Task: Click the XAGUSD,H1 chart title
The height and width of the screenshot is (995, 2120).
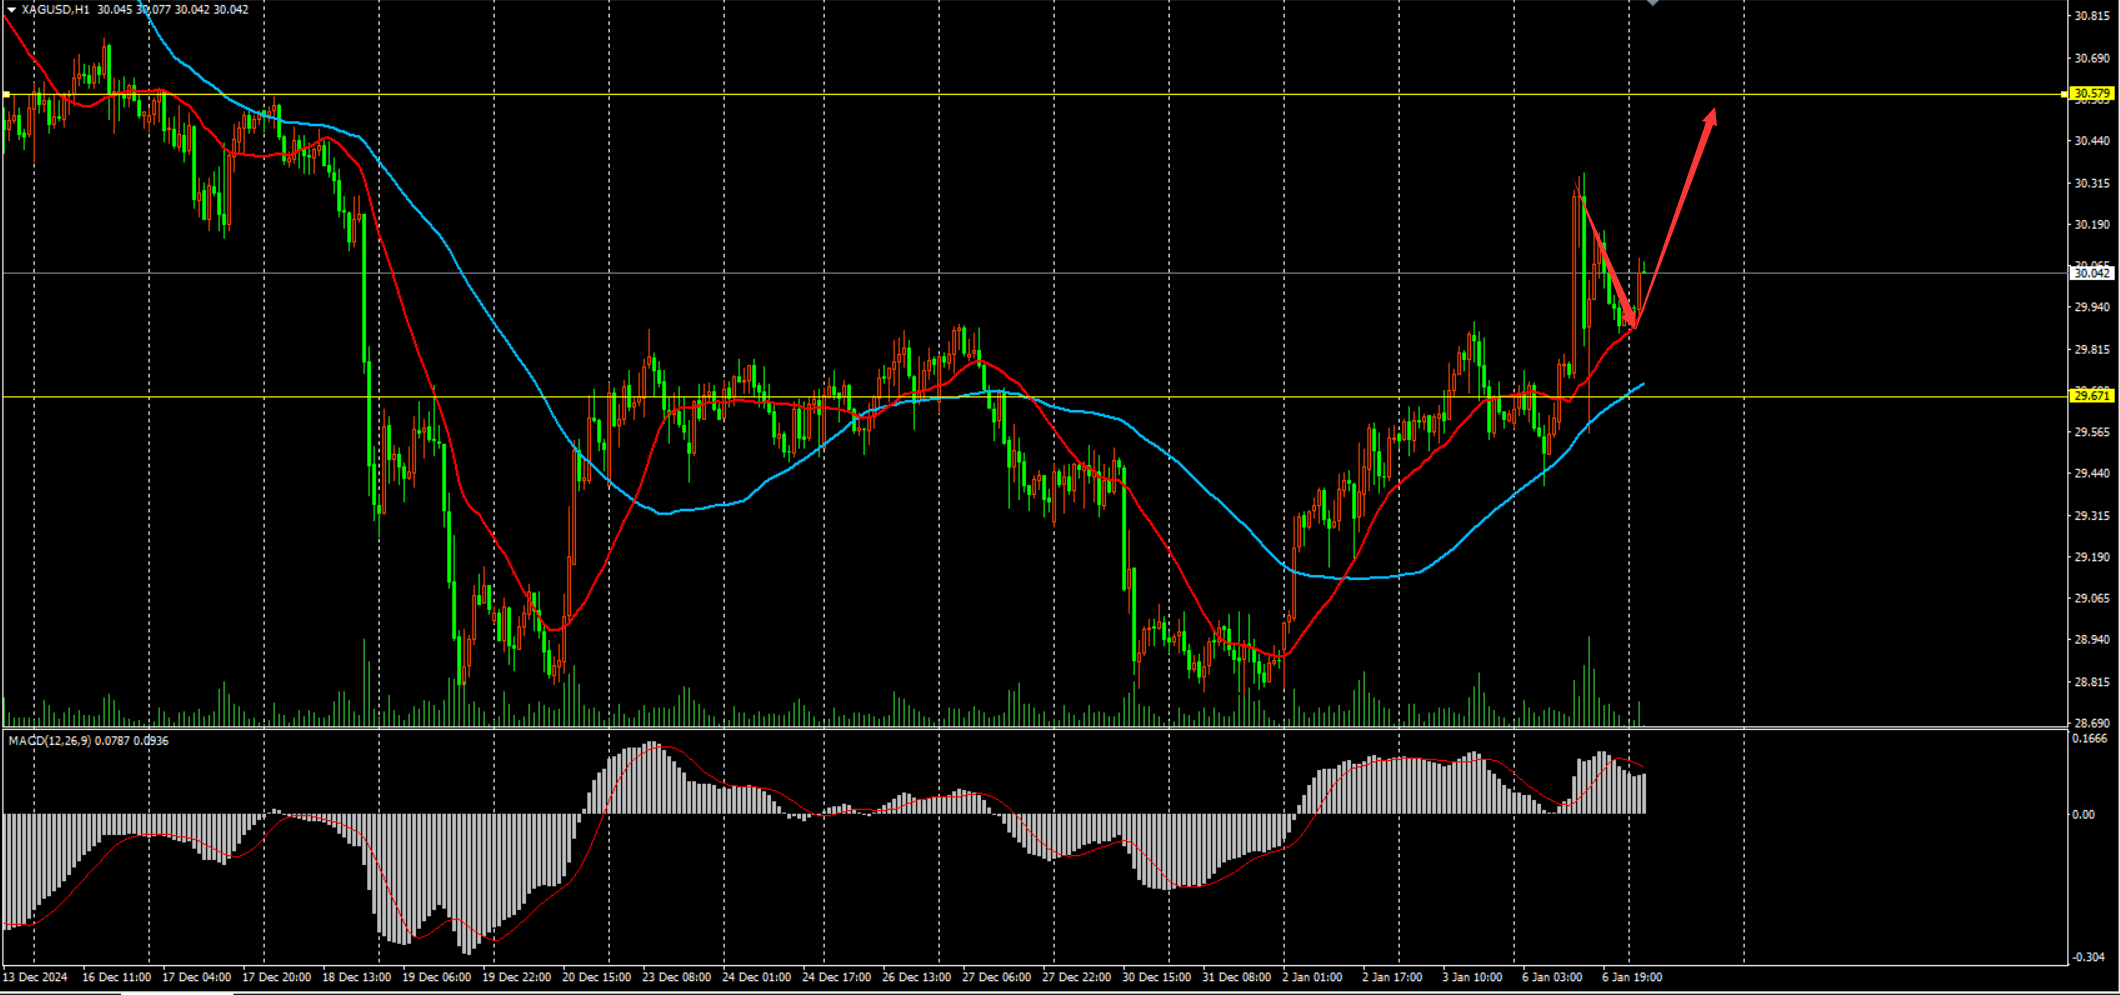Action: tap(56, 10)
